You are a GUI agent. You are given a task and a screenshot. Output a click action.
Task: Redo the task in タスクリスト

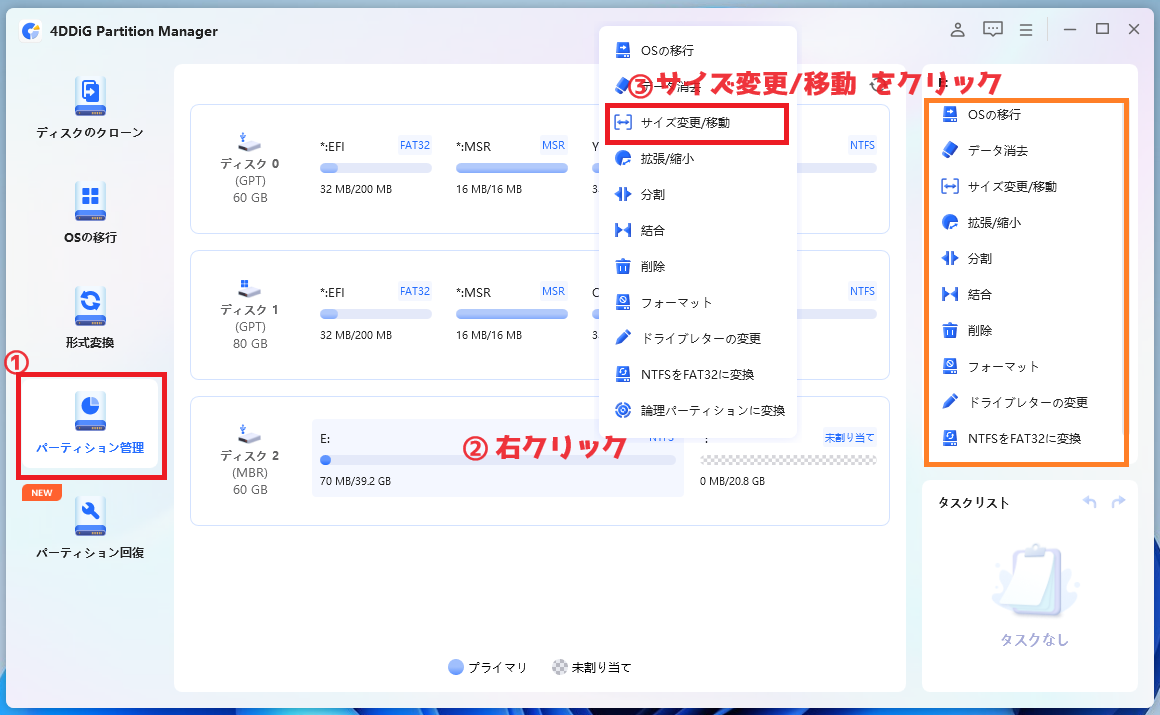click(1118, 502)
